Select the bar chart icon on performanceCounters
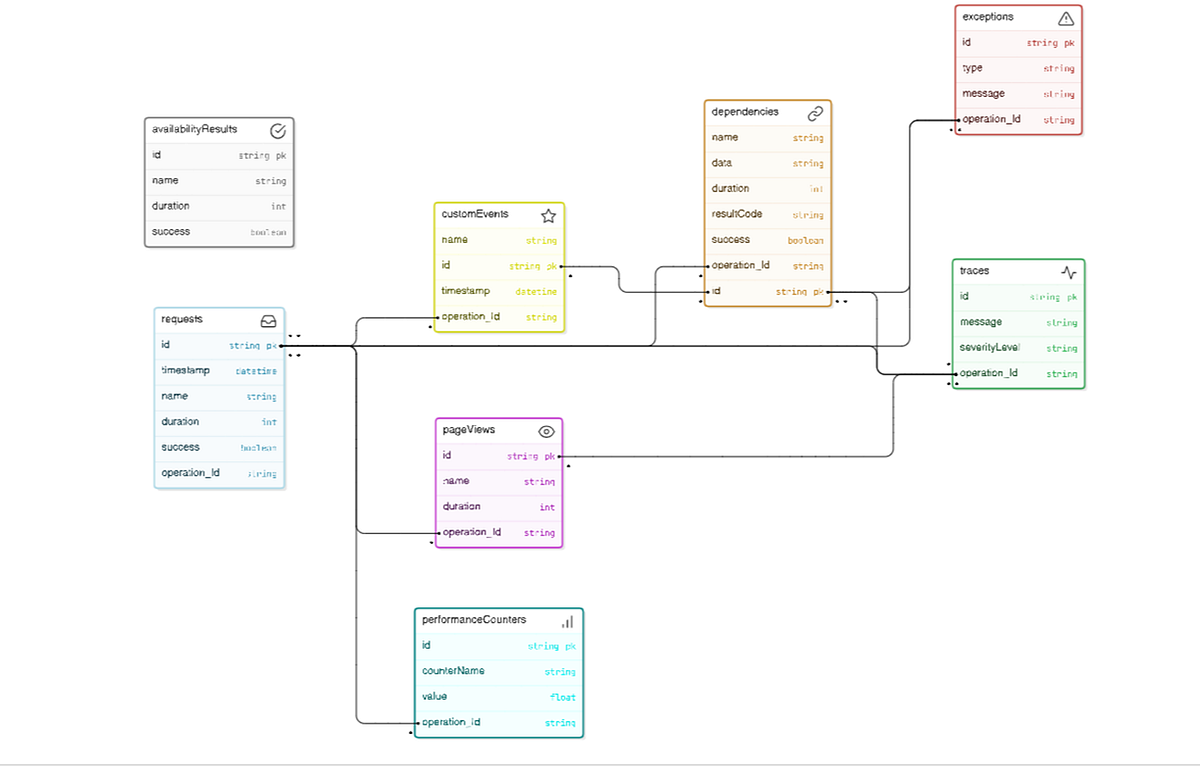The image size is (1200, 766). click(x=566, y=620)
